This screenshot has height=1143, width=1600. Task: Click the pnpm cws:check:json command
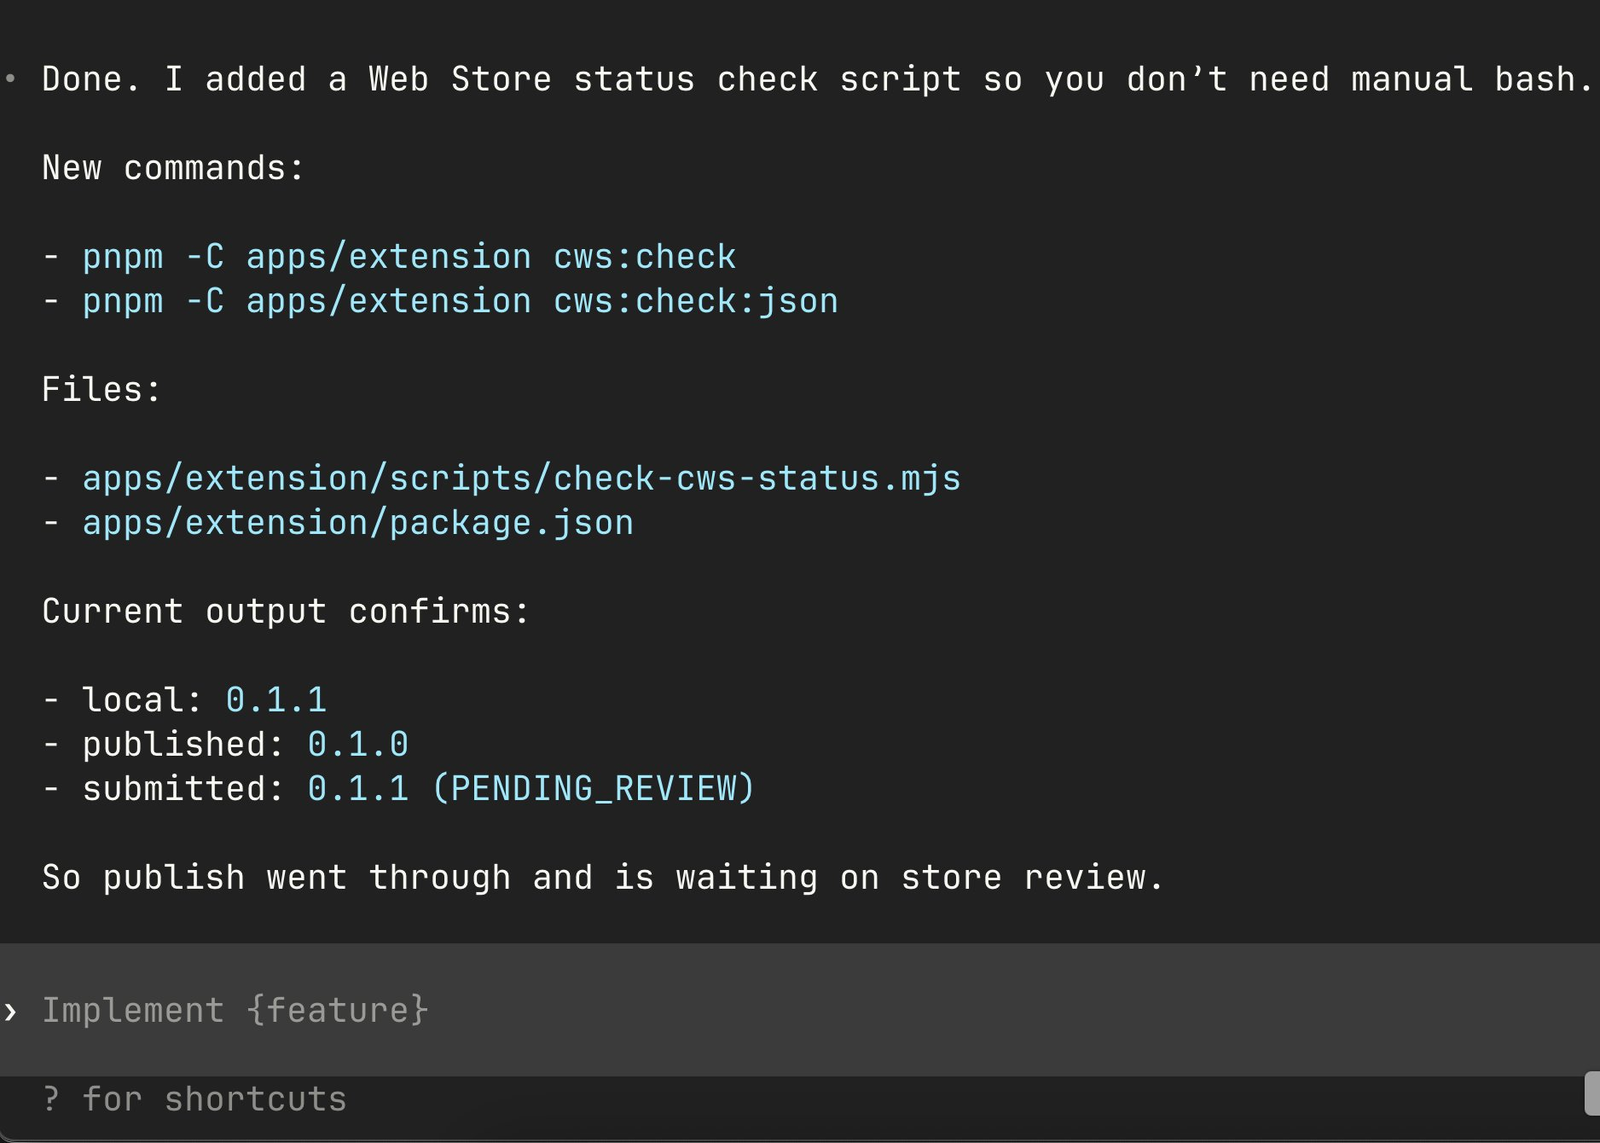click(x=459, y=300)
